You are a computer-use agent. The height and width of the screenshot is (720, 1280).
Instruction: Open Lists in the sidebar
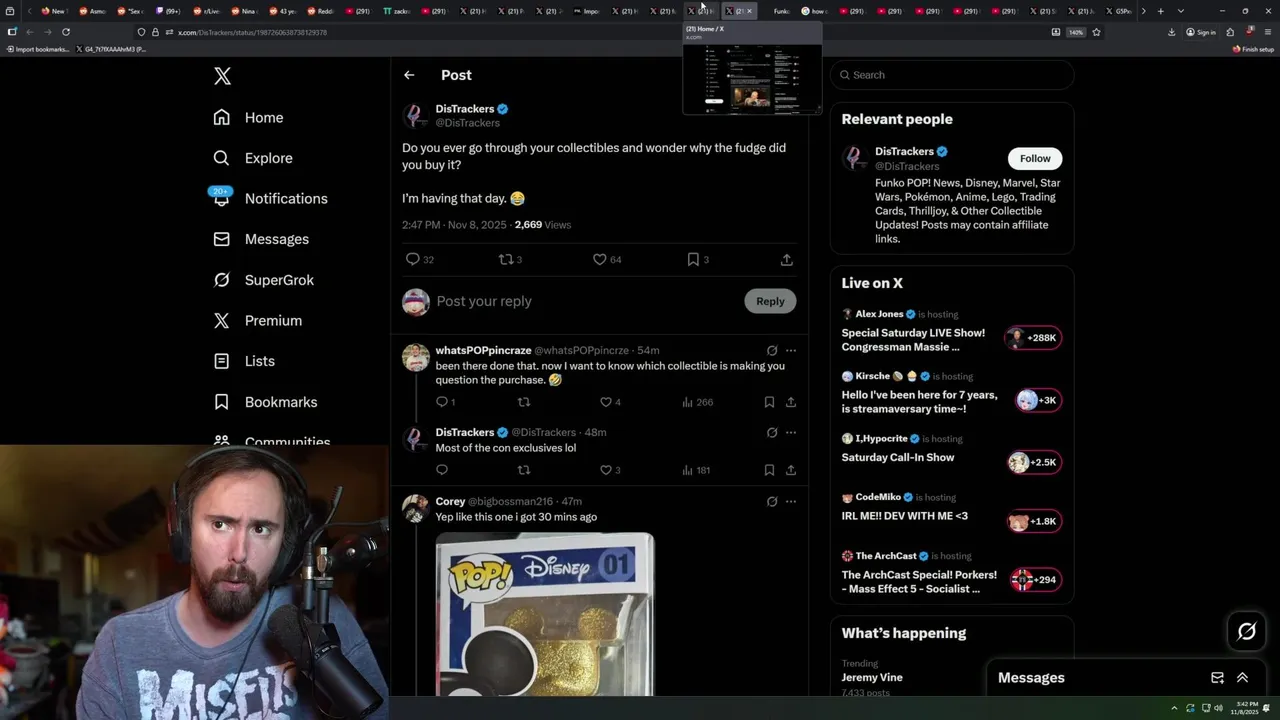click(x=244, y=361)
